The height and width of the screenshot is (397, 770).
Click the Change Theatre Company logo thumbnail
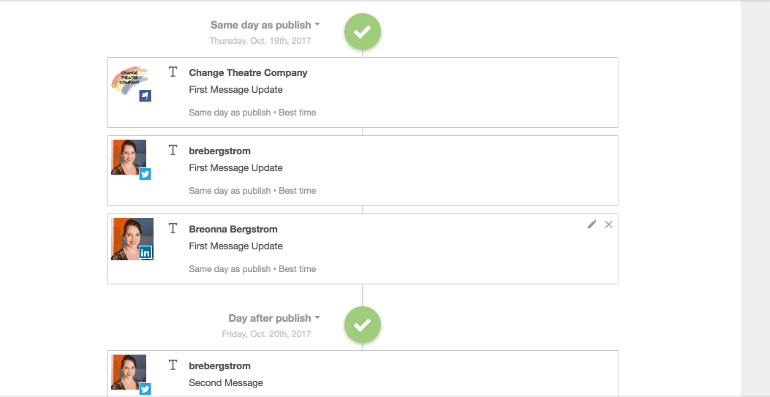click(130, 81)
